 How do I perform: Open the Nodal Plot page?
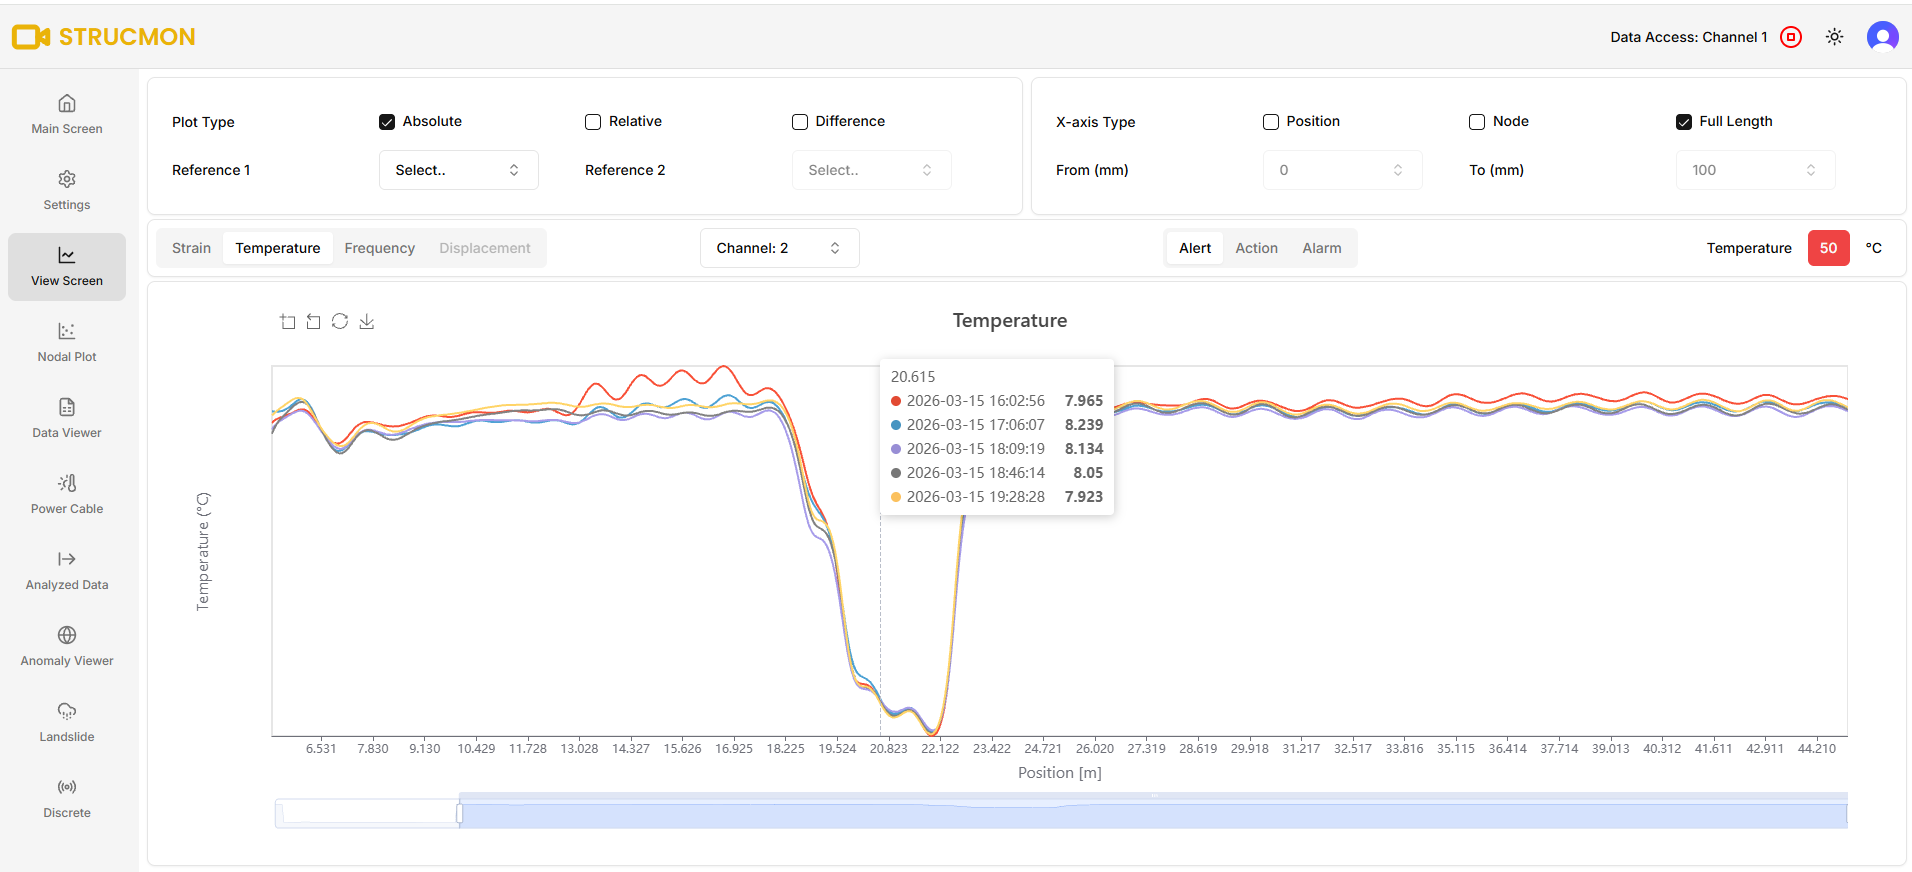point(67,343)
